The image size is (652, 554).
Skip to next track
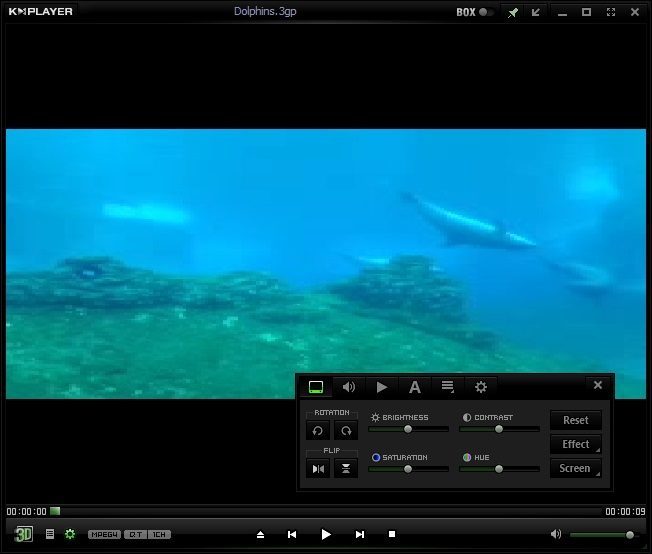pos(360,534)
